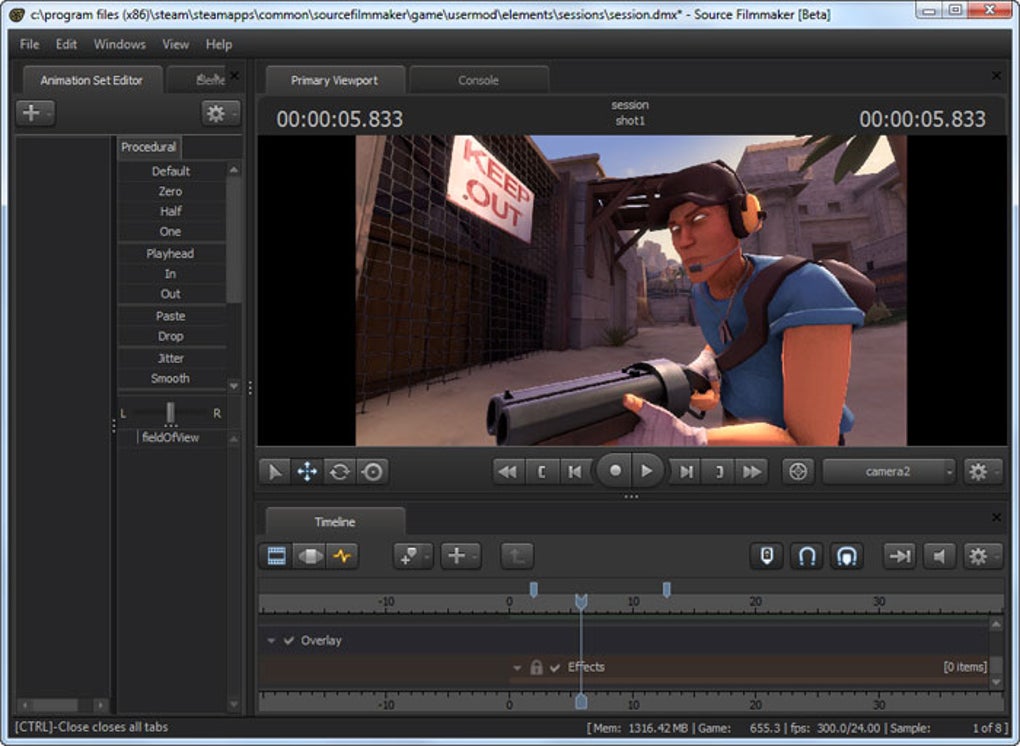This screenshot has width=1020, height=746.
Task: Collapse the Overlay track group
Action: (x=271, y=640)
